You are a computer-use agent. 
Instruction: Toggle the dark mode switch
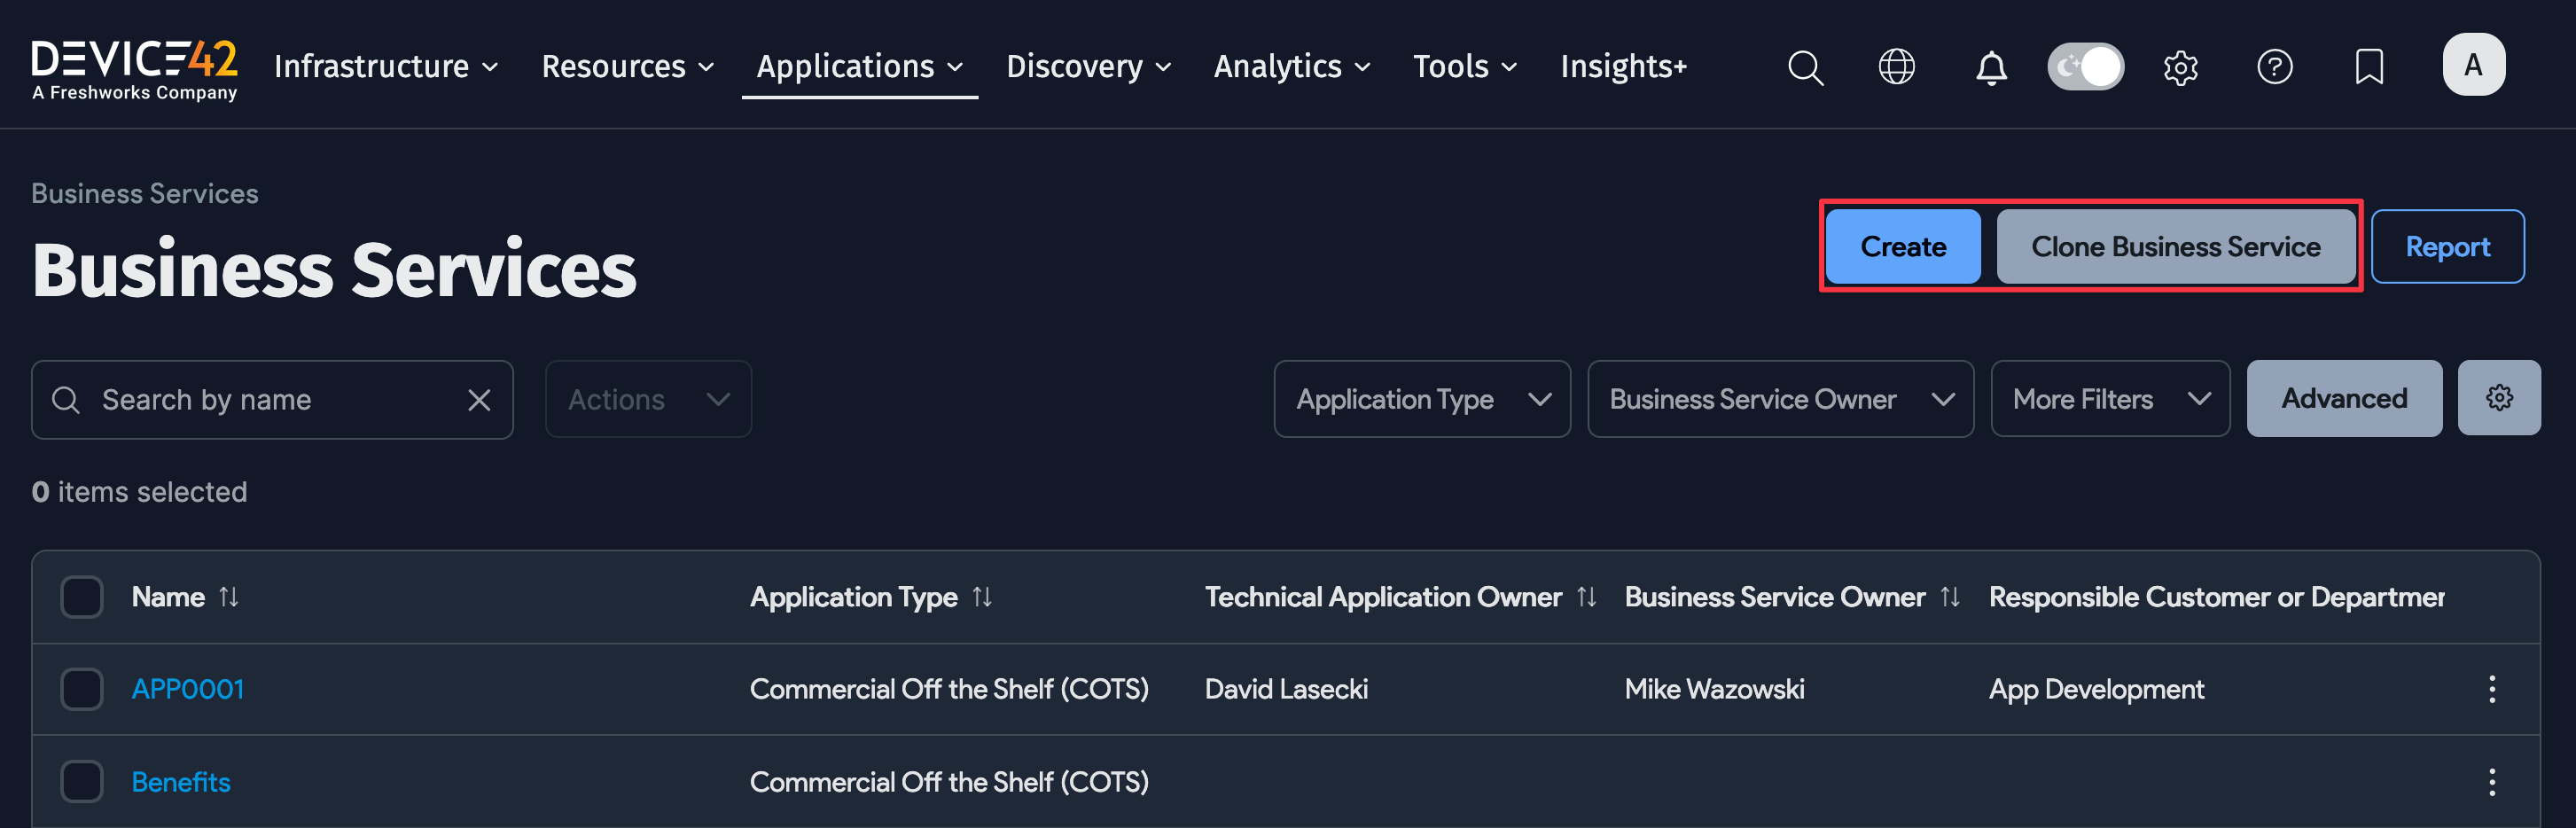(2085, 66)
